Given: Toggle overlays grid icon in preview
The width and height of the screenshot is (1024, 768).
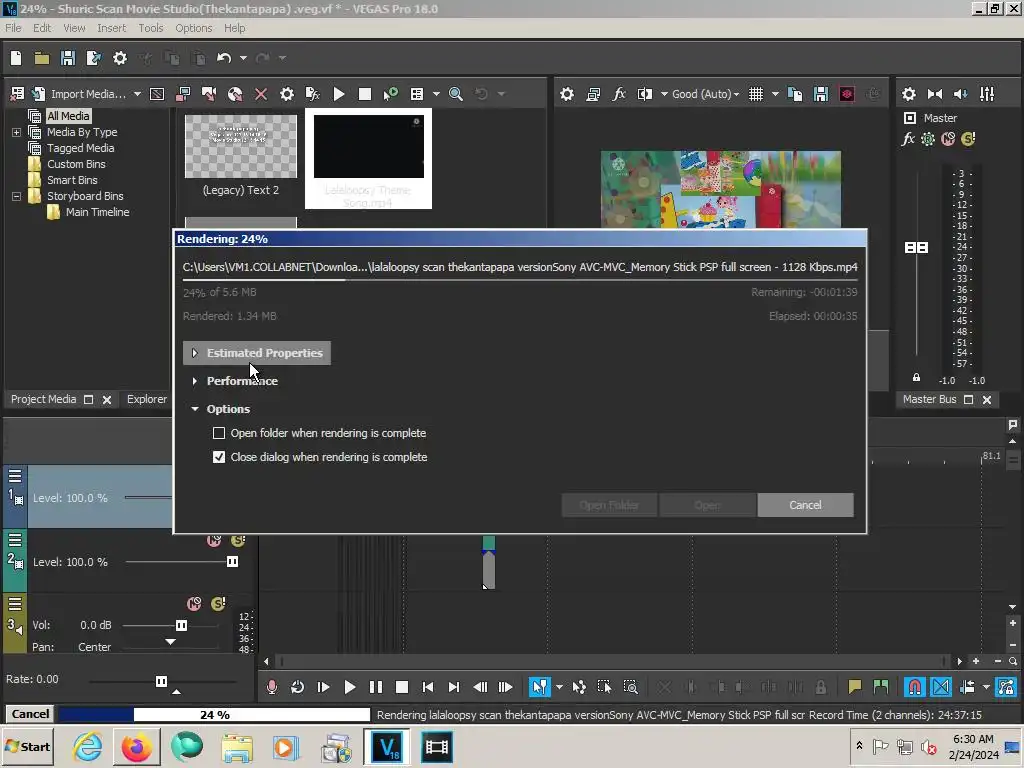Looking at the screenshot, I should click(756, 94).
